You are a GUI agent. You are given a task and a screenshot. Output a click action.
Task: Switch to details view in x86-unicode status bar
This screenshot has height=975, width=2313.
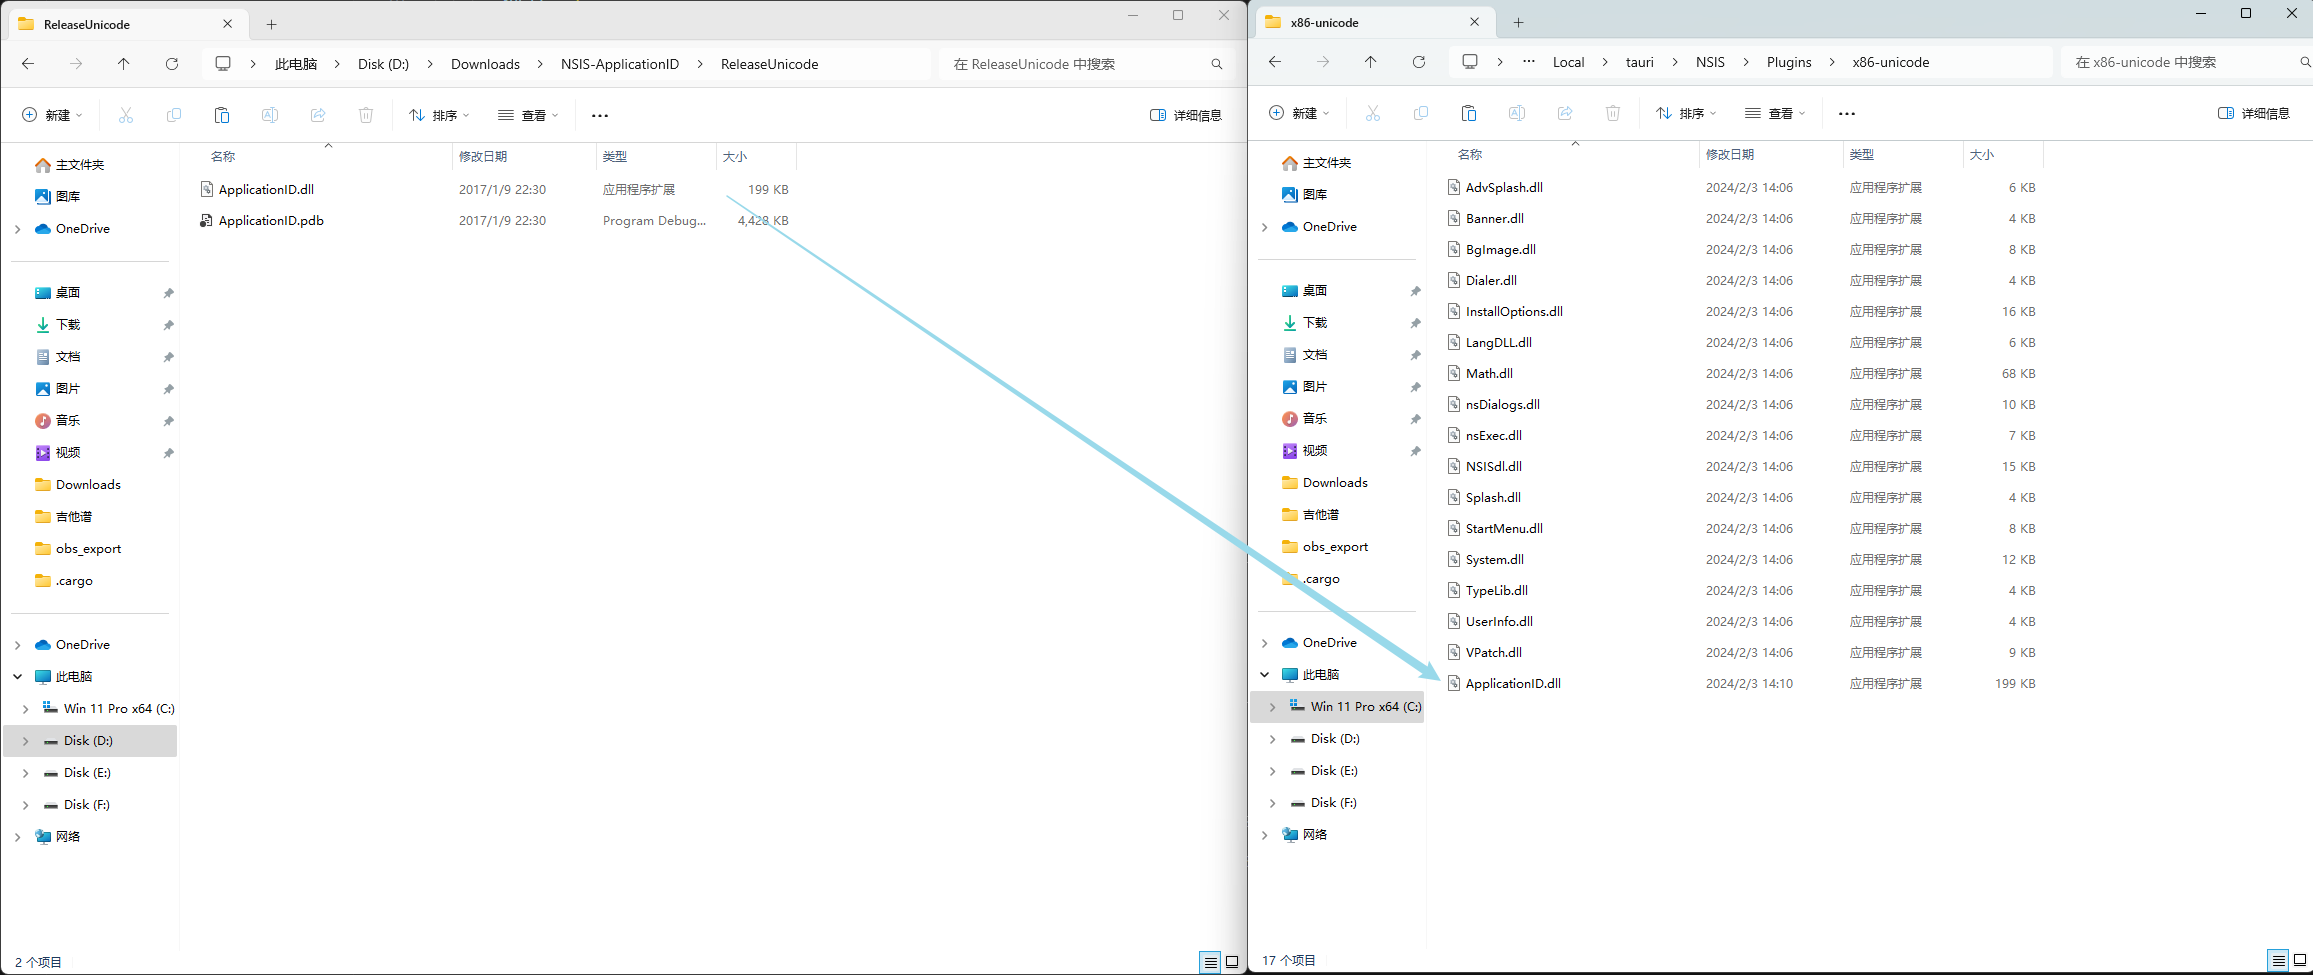(2278, 960)
